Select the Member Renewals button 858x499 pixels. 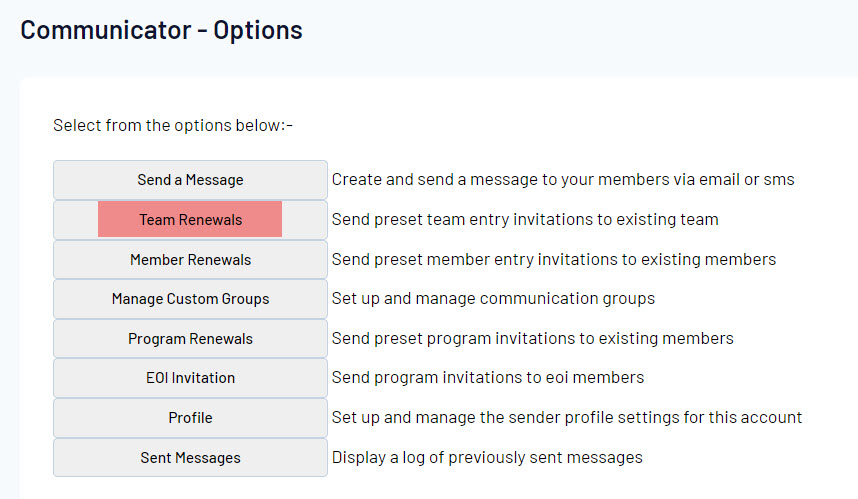tap(190, 259)
